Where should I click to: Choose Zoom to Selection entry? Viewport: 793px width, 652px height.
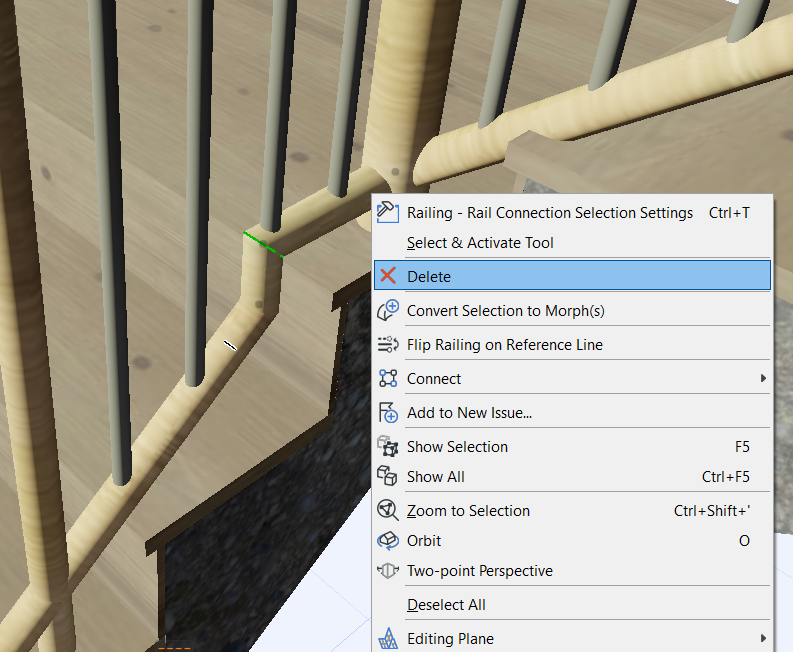(572, 510)
